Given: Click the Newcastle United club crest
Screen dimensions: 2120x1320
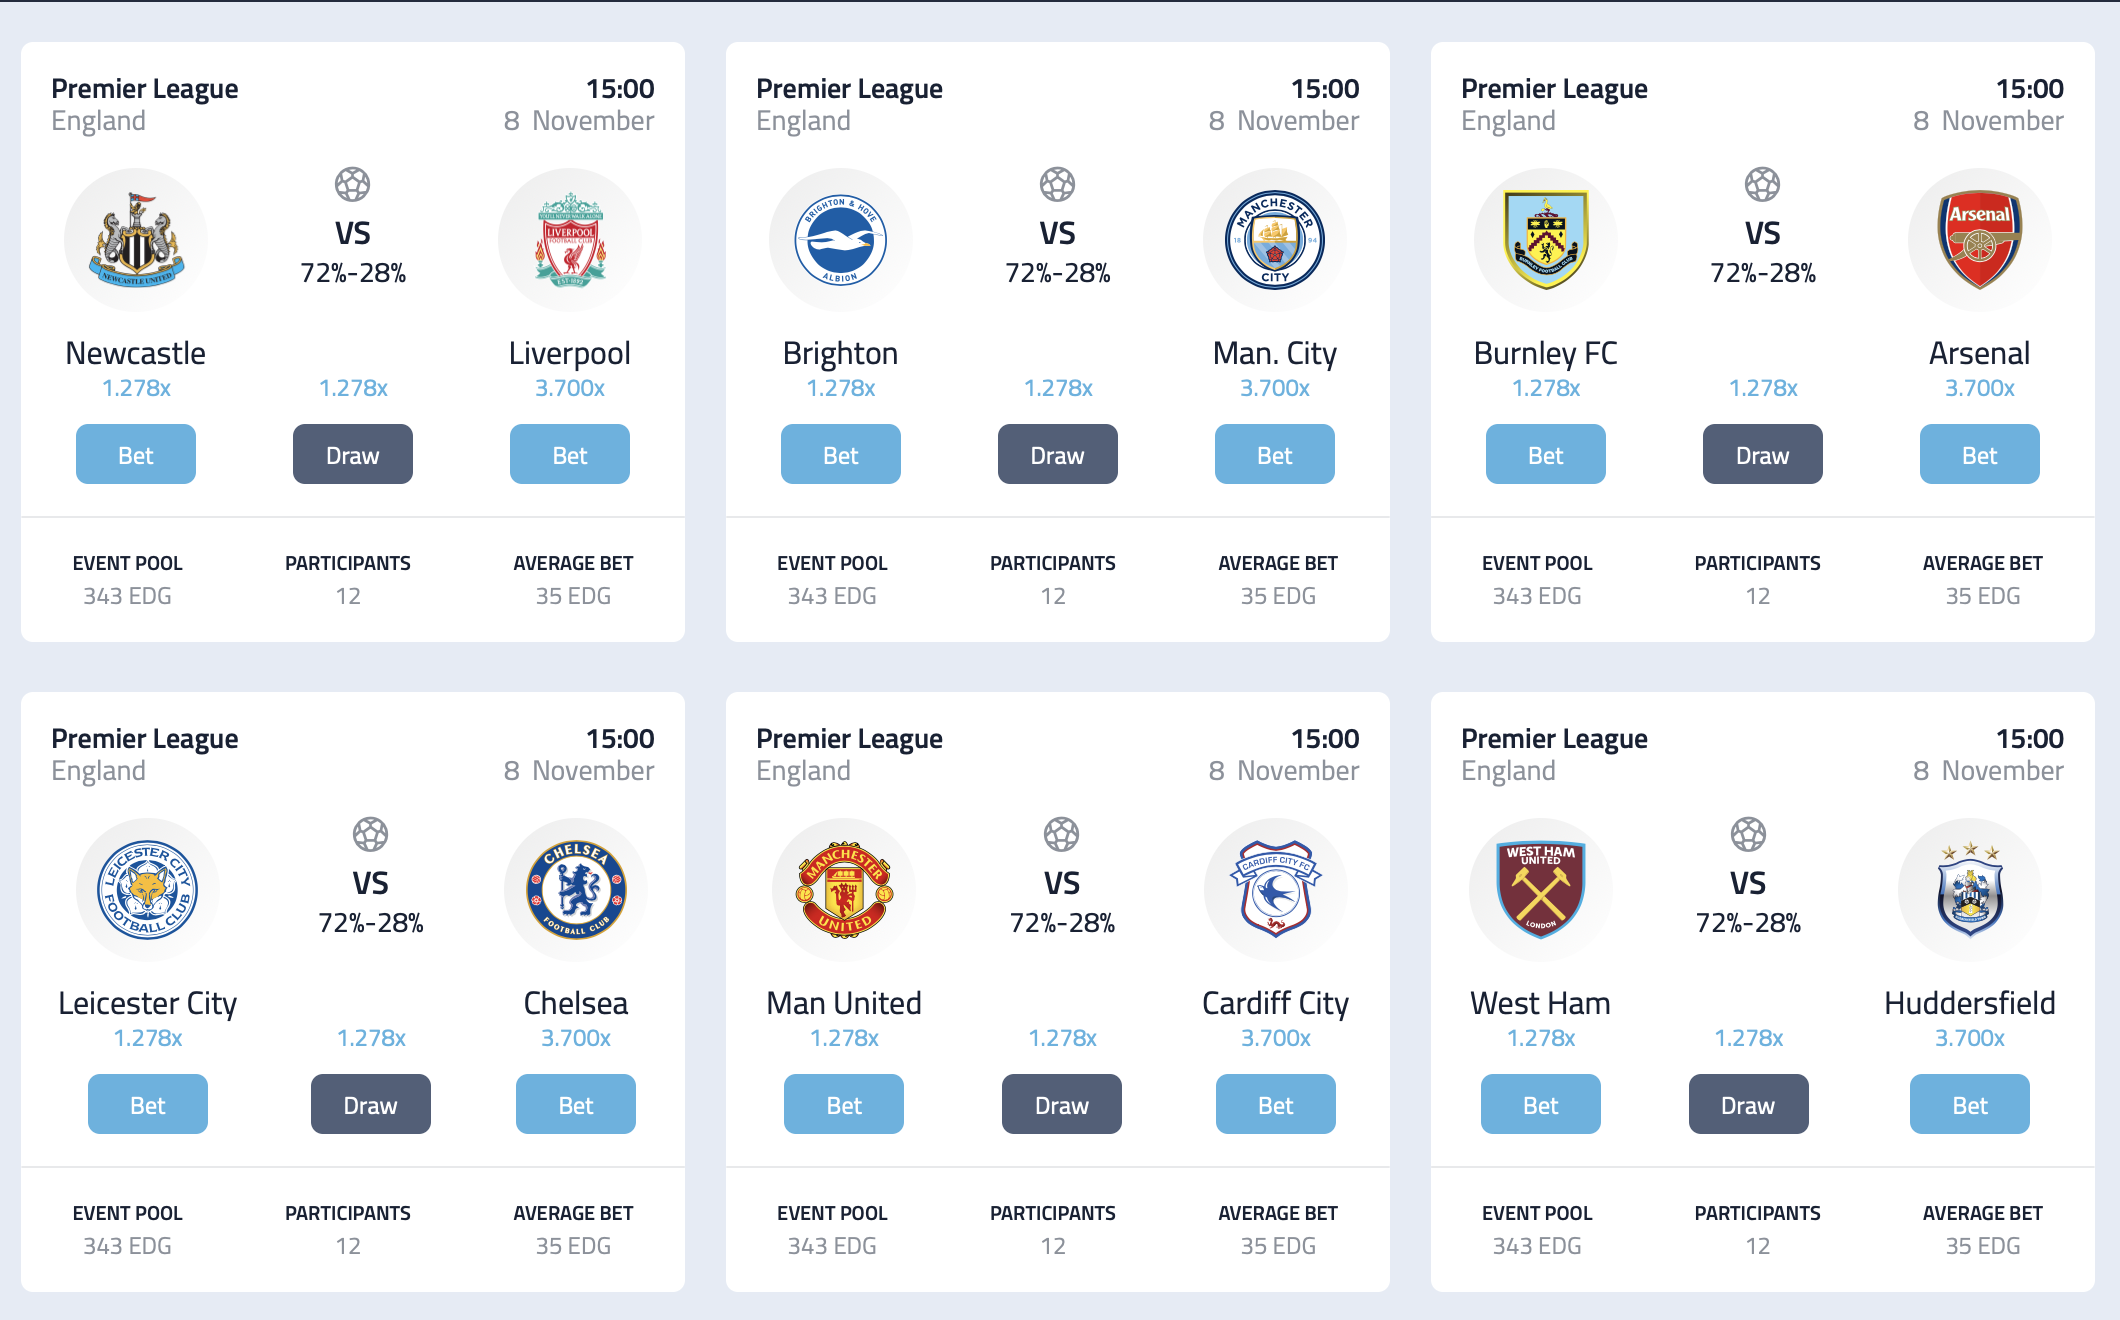Looking at the screenshot, I should [x=136, y=240].
